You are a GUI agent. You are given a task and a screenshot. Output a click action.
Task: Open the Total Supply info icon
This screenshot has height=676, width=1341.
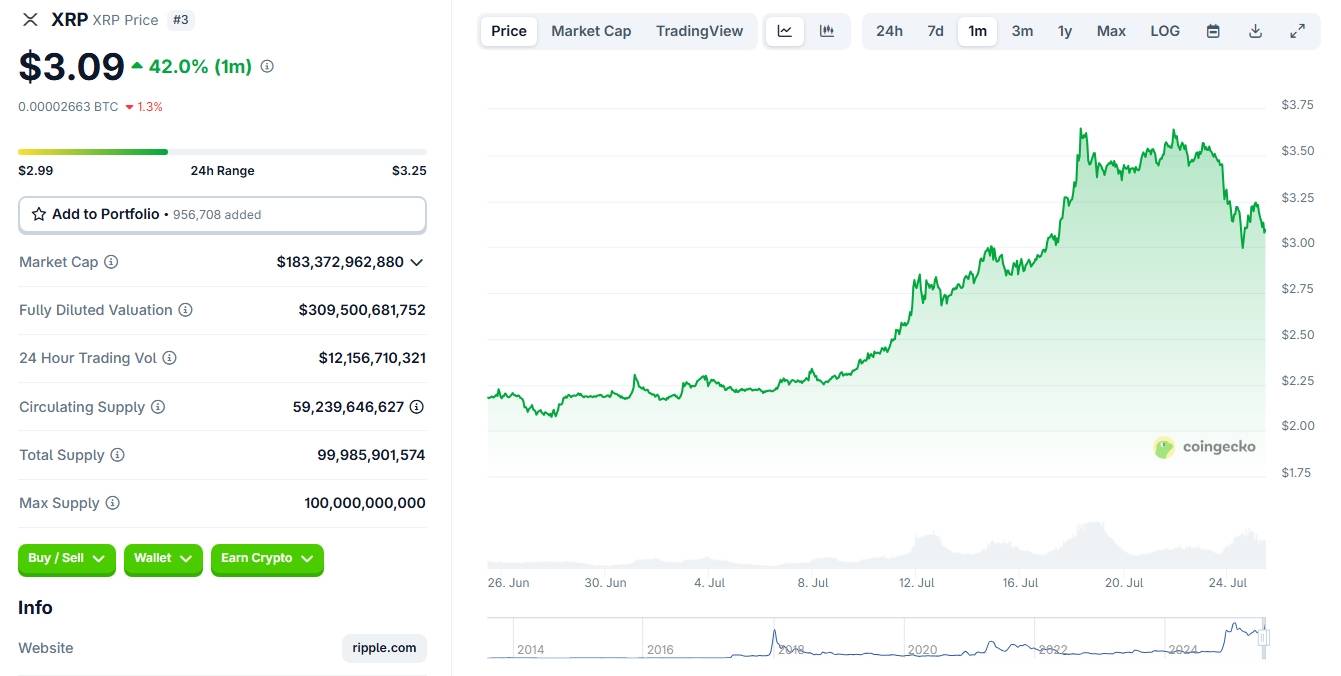[x=117, y=455]
